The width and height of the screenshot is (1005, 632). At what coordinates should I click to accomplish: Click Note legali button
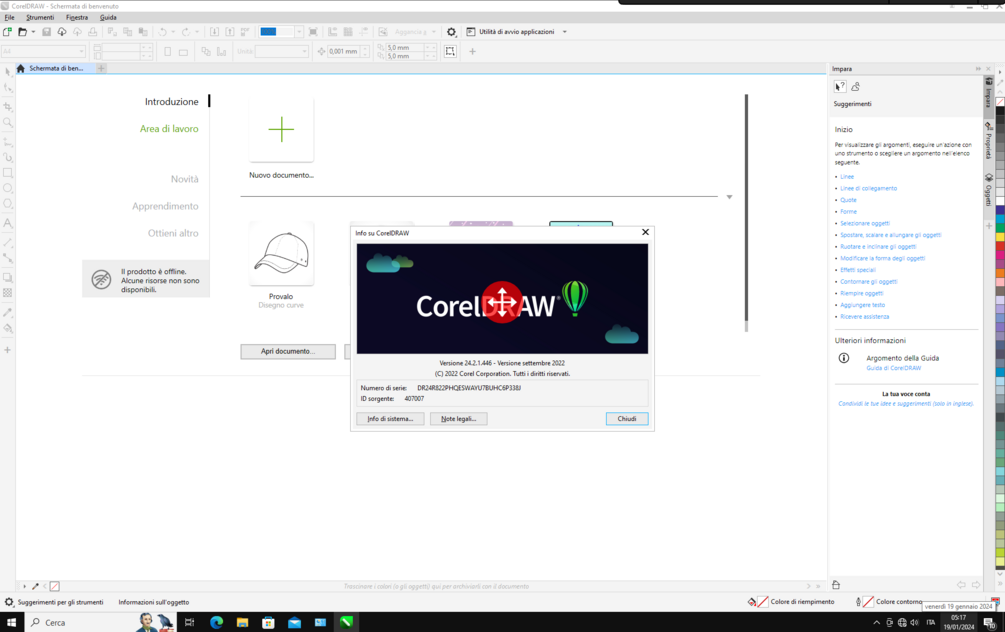[458, 419]
